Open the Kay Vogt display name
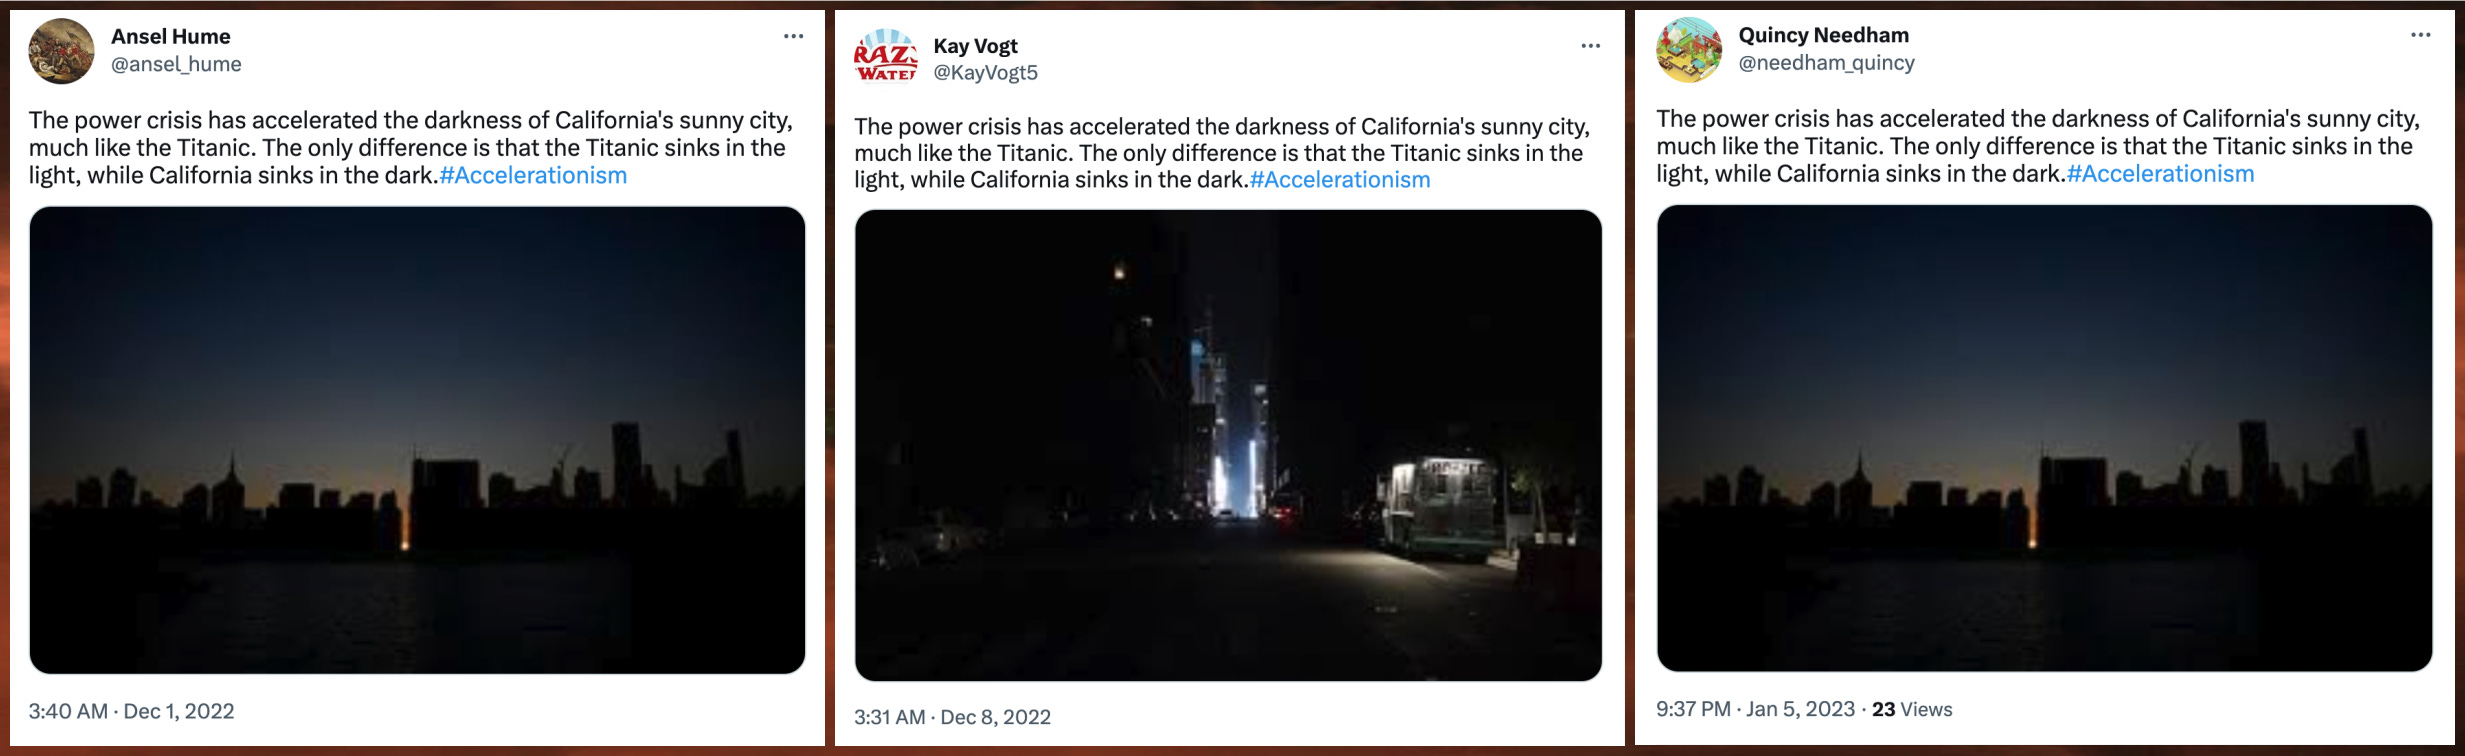The width and height of the screenshot is (2465, 756). click(975, 46)
